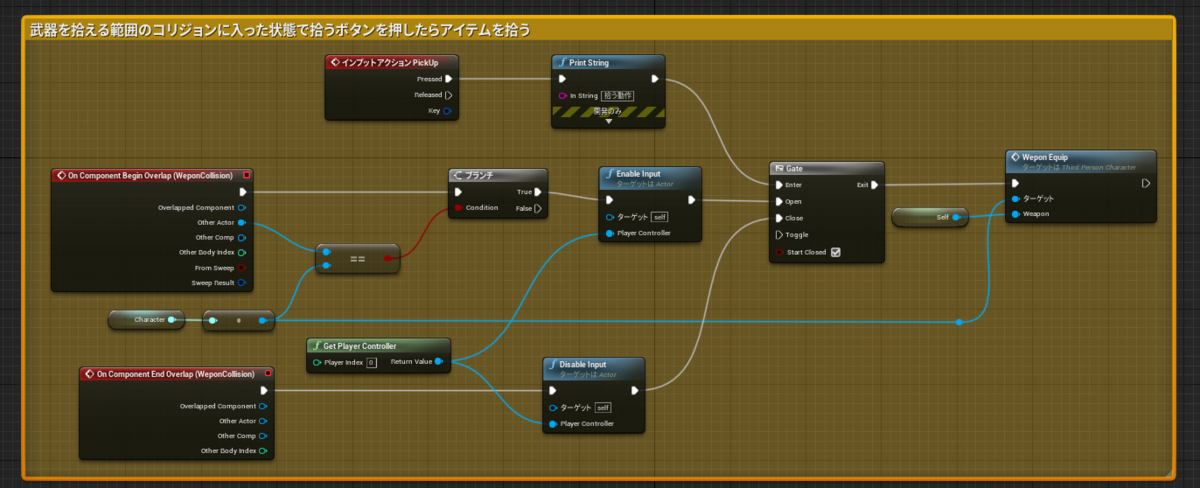Click the Pressed exec pin on InputAction PickUp
The width and height of the screenshot is (1200, 488).
coord(448,79)
